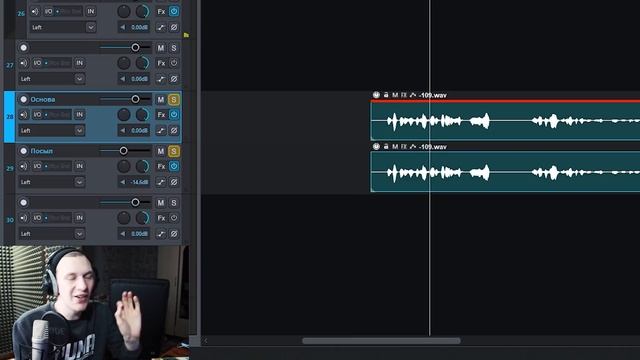
Task: Click the yellow folder icon by track 26
Action: point(187,35)
